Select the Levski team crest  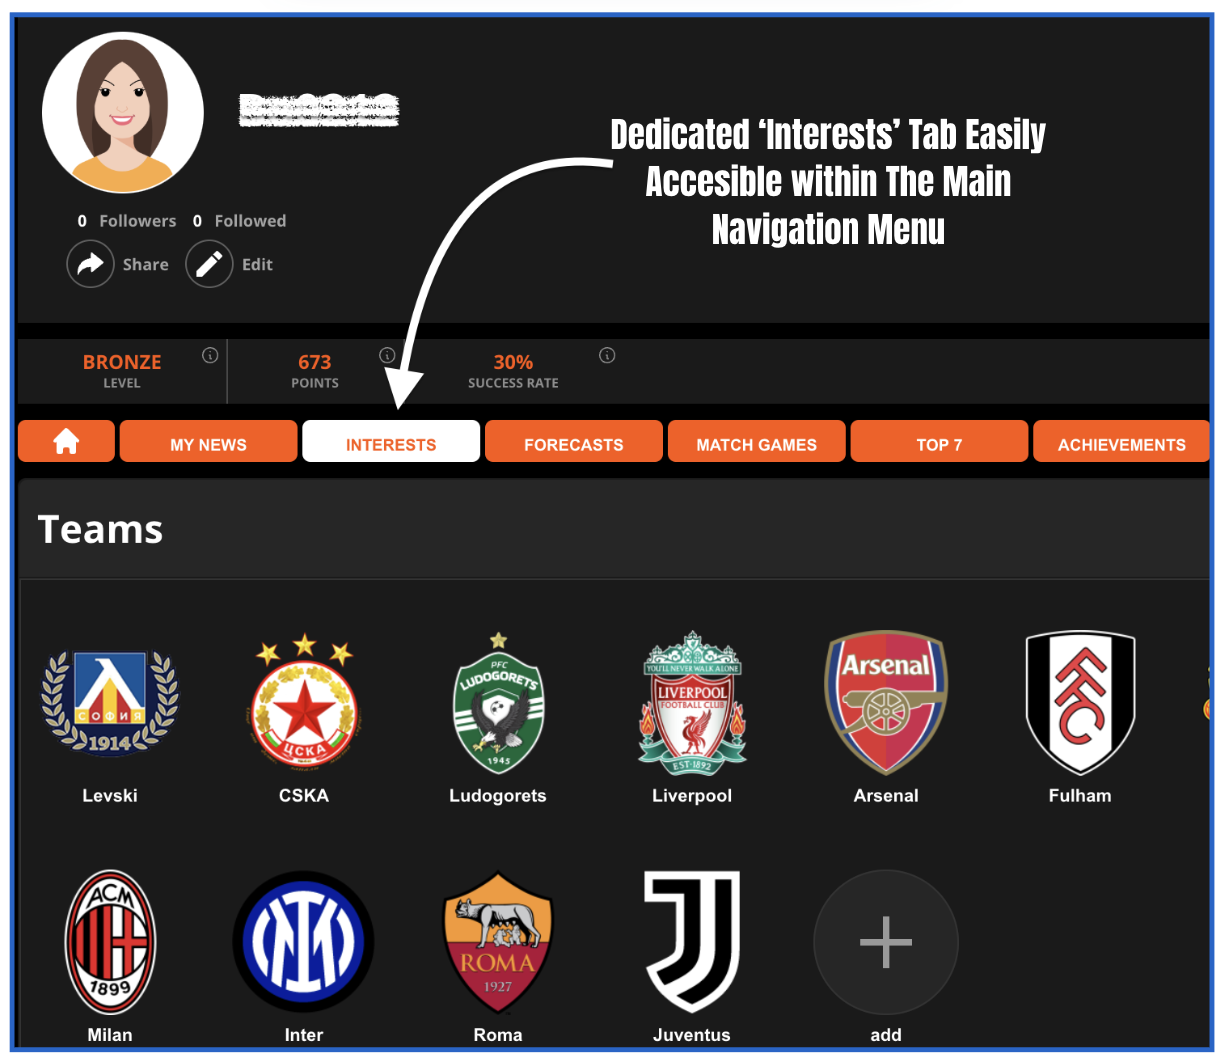(110, 702)
